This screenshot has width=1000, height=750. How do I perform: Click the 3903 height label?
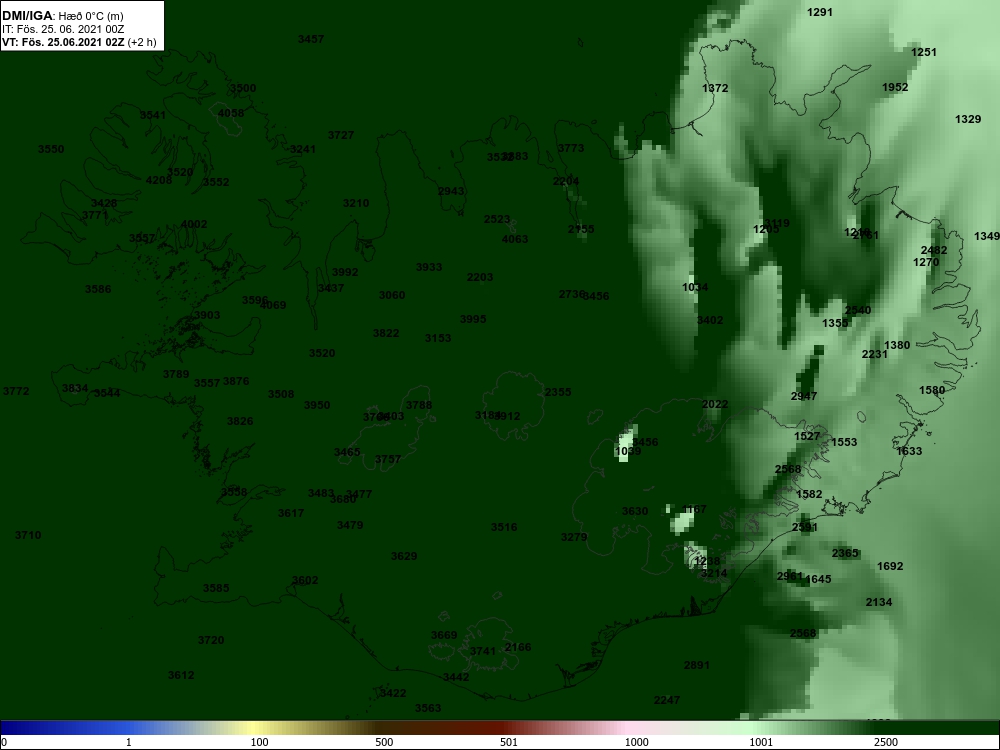point(207,316)
